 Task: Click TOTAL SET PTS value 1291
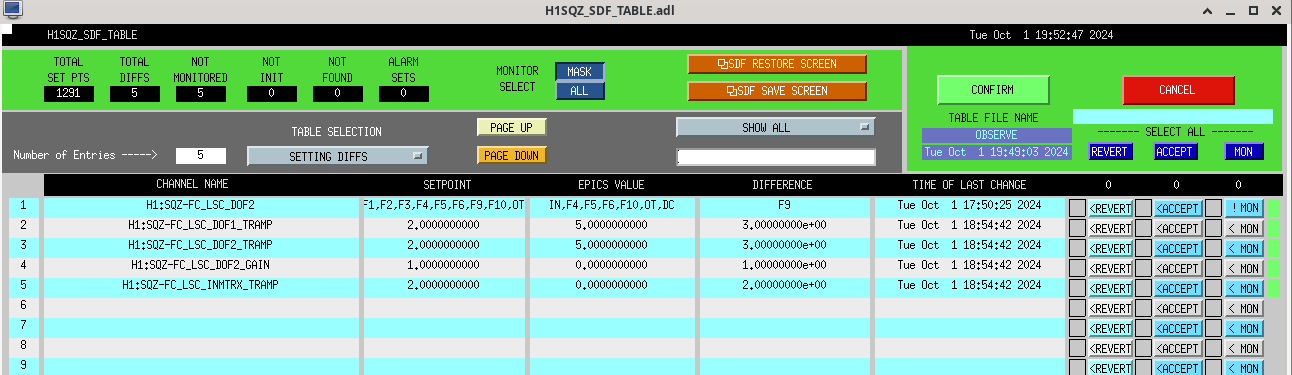(68, 94)
